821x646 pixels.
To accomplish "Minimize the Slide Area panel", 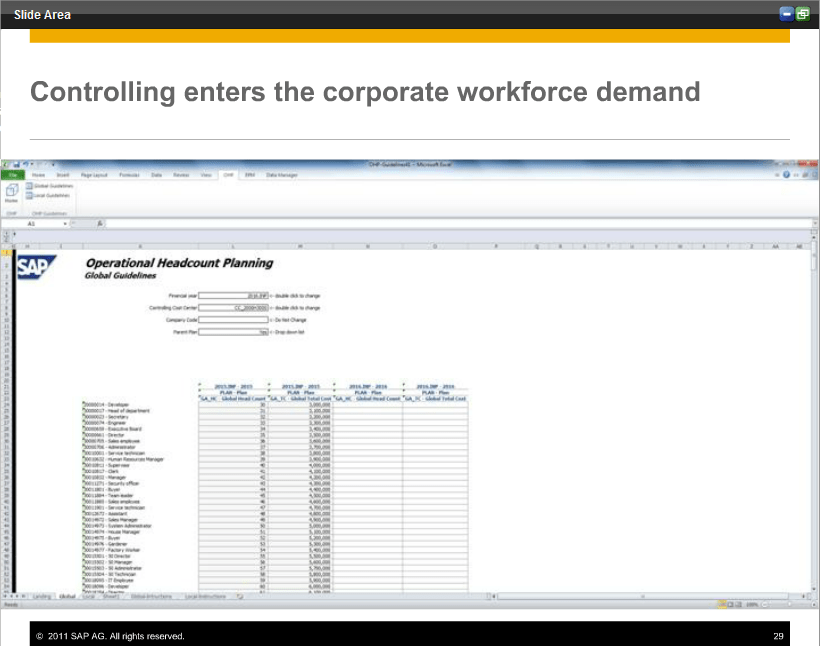I will 787,14.
